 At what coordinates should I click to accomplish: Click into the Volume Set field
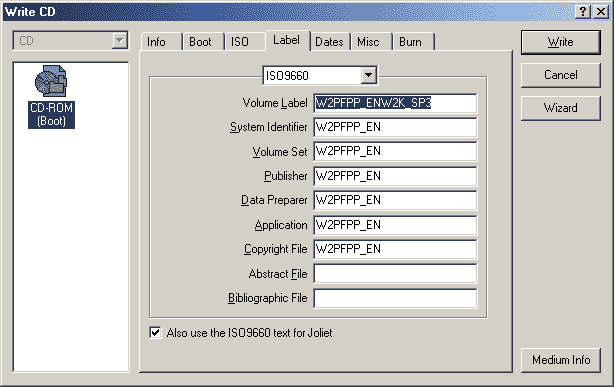tap(395, 152)
